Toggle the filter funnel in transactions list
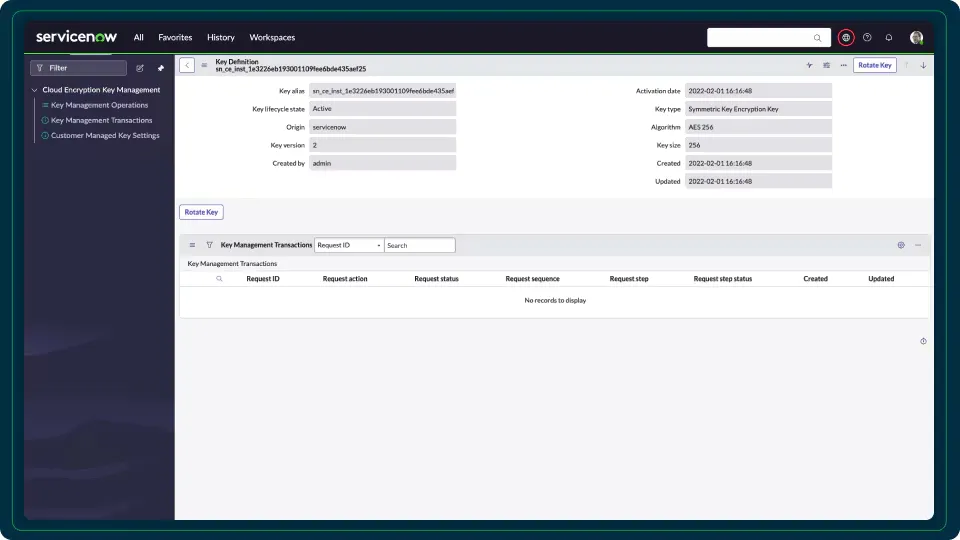Viewport: 960px width, 540px height. click(209, 245)
